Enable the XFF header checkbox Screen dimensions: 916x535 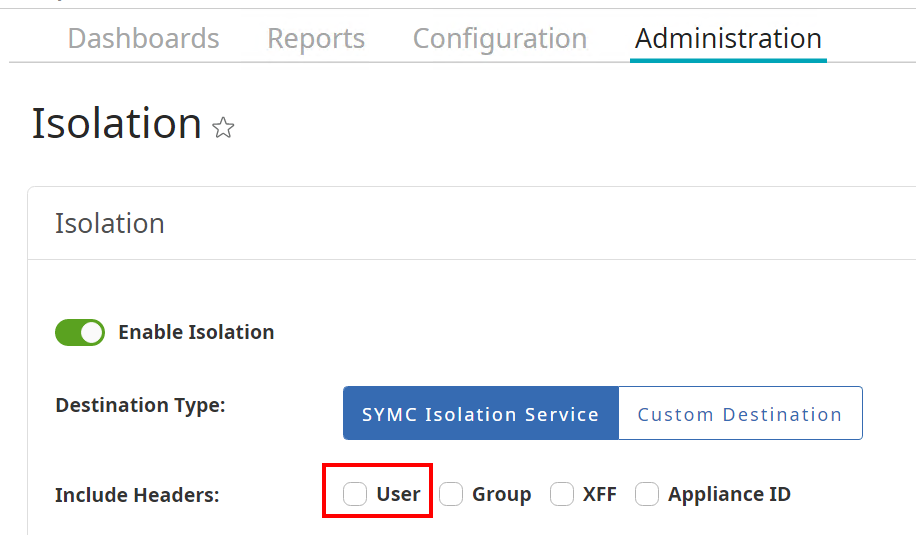coord(562,494)
